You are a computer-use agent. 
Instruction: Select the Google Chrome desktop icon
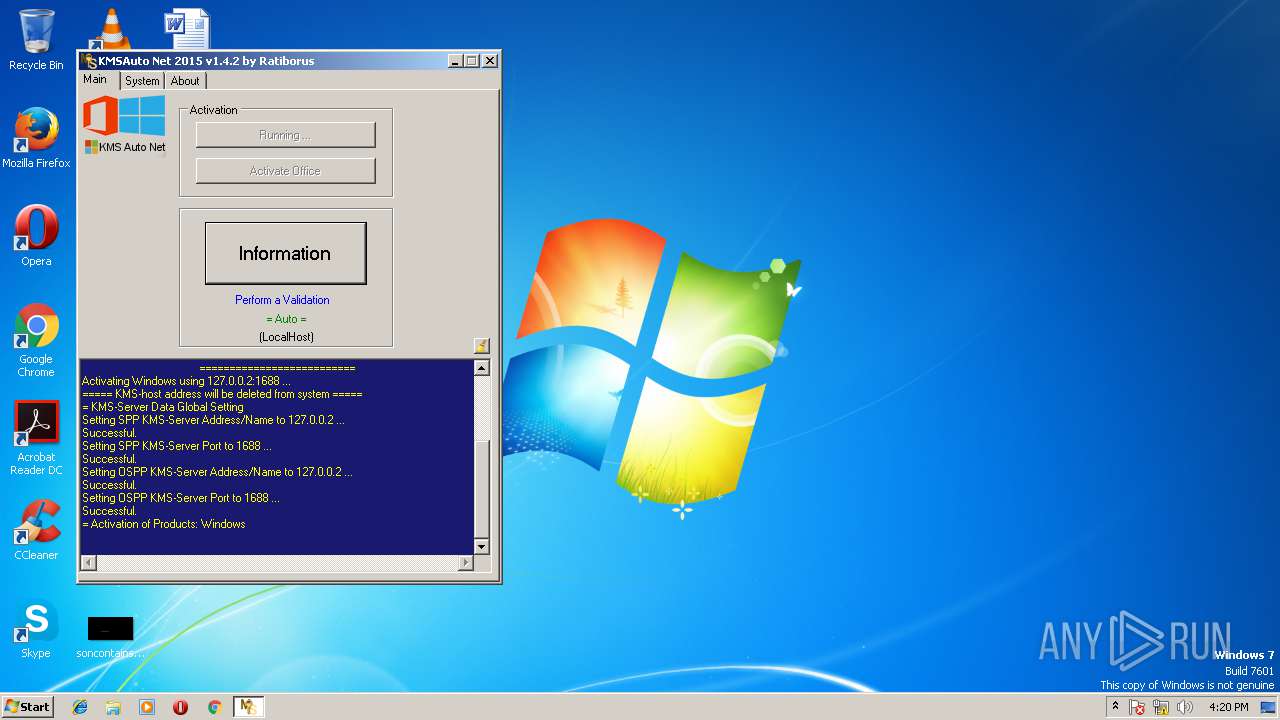[36, 340]
